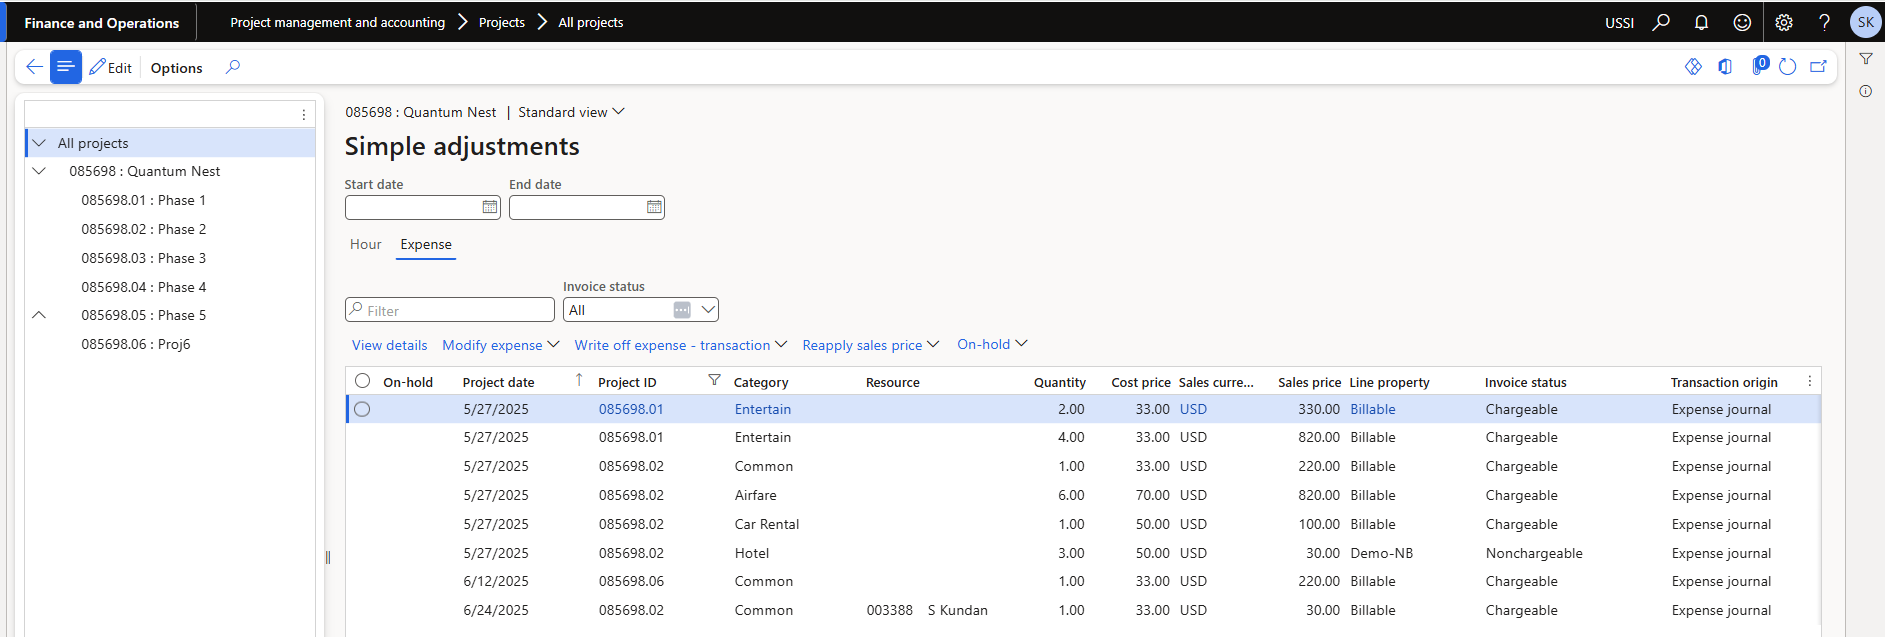Click the refresh page icon

[1788, 67]
